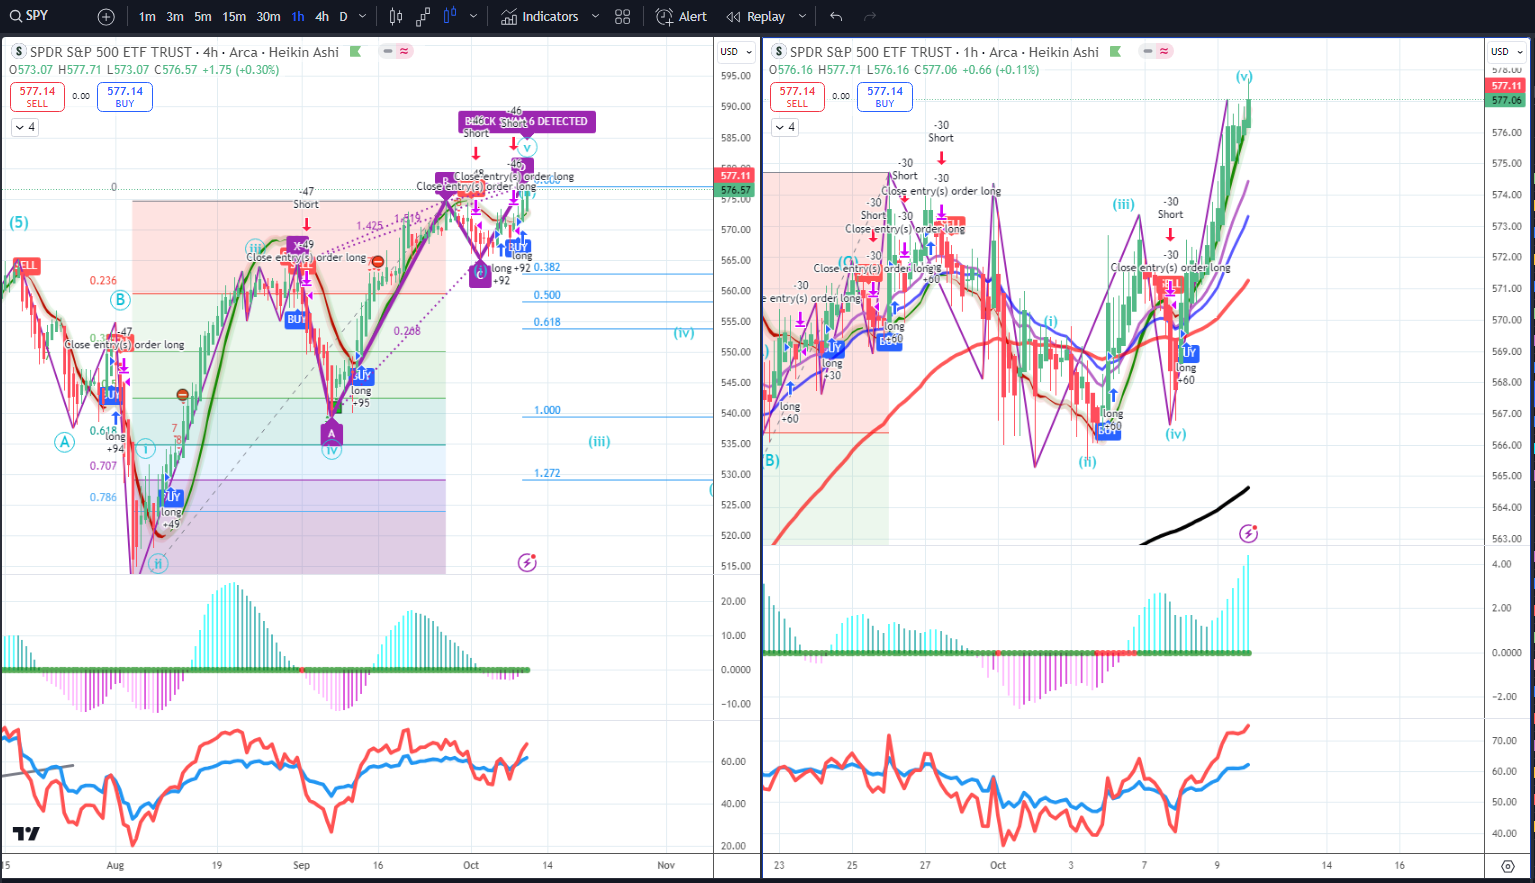Click the lightning events icon on 4h chart

tap(527, 562)
